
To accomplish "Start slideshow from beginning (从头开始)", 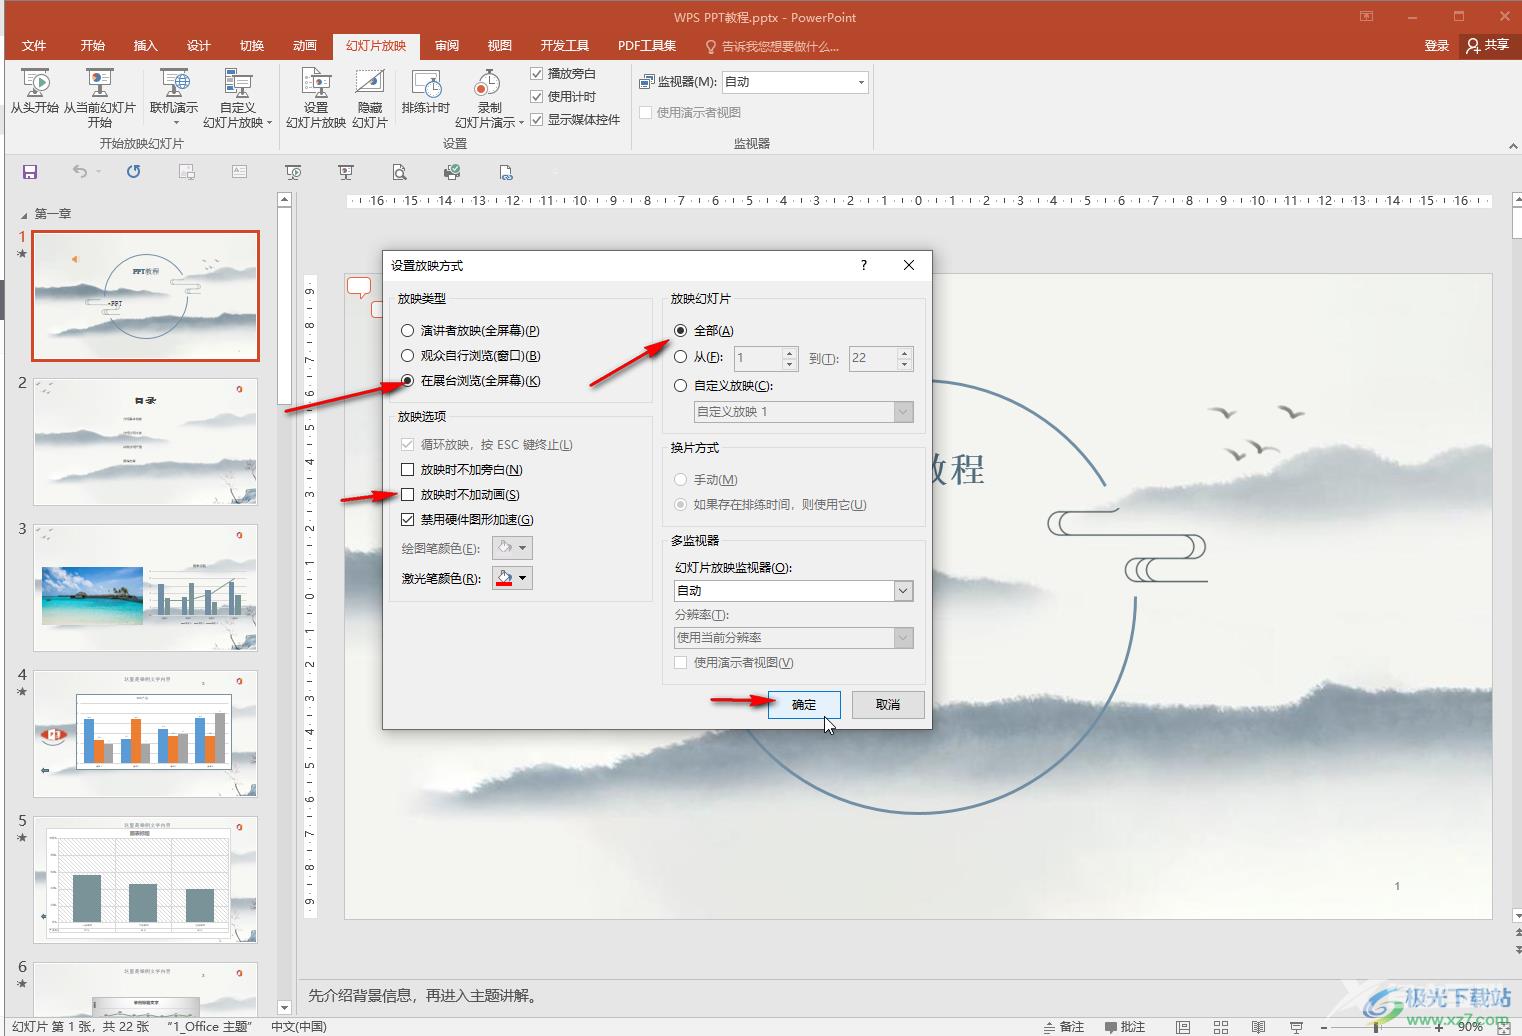I will pos(35,92).
